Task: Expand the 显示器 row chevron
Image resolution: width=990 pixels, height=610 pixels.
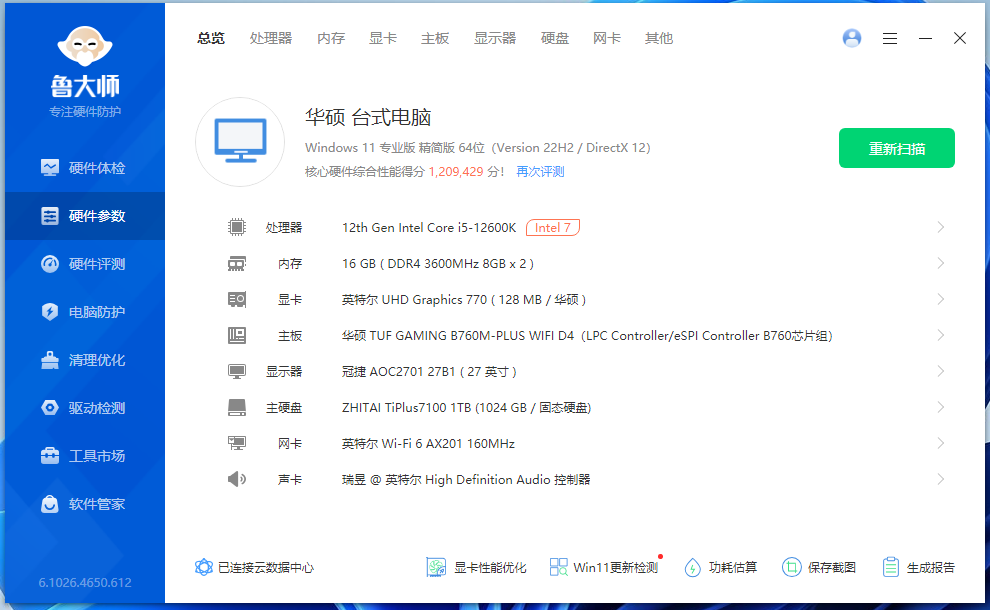Action: (x=941, y=371)
